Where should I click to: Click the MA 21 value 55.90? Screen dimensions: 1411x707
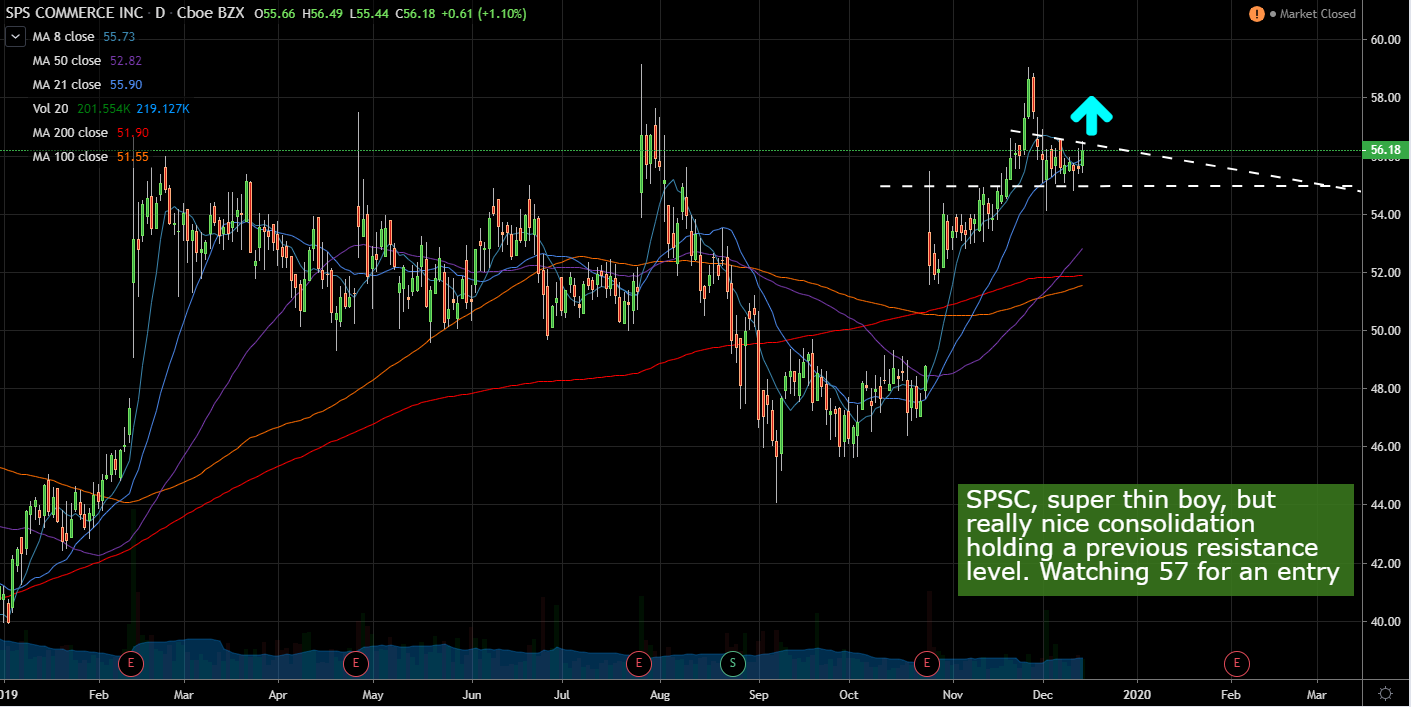tap(125, 85)
